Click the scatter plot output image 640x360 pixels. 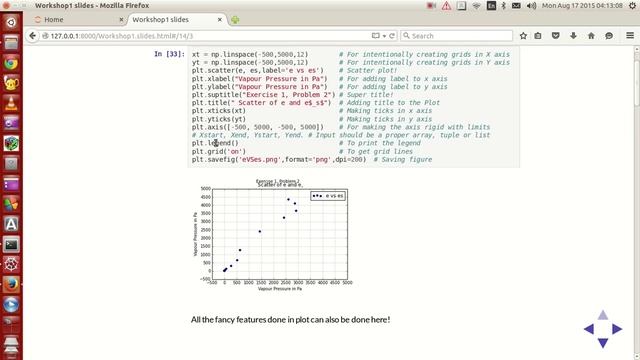[273, 235]
